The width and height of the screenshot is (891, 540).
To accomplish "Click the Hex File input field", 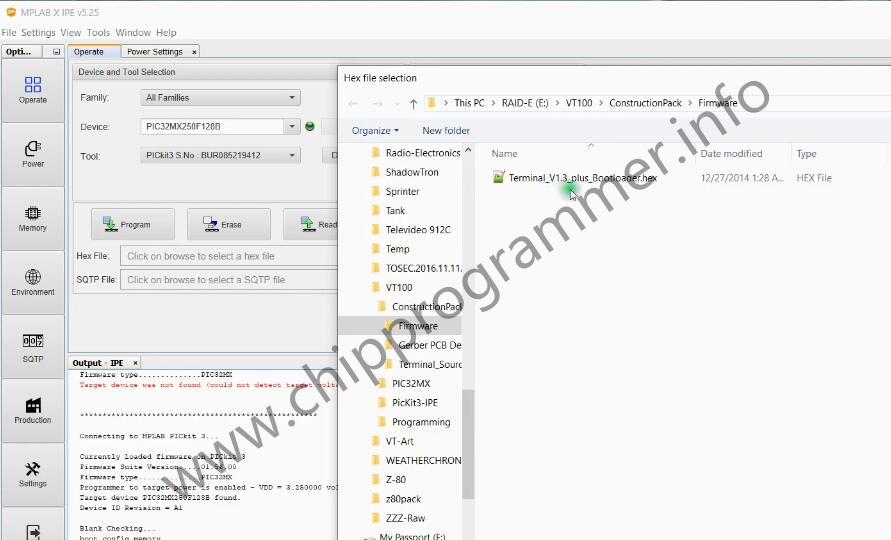I will 229,256.
